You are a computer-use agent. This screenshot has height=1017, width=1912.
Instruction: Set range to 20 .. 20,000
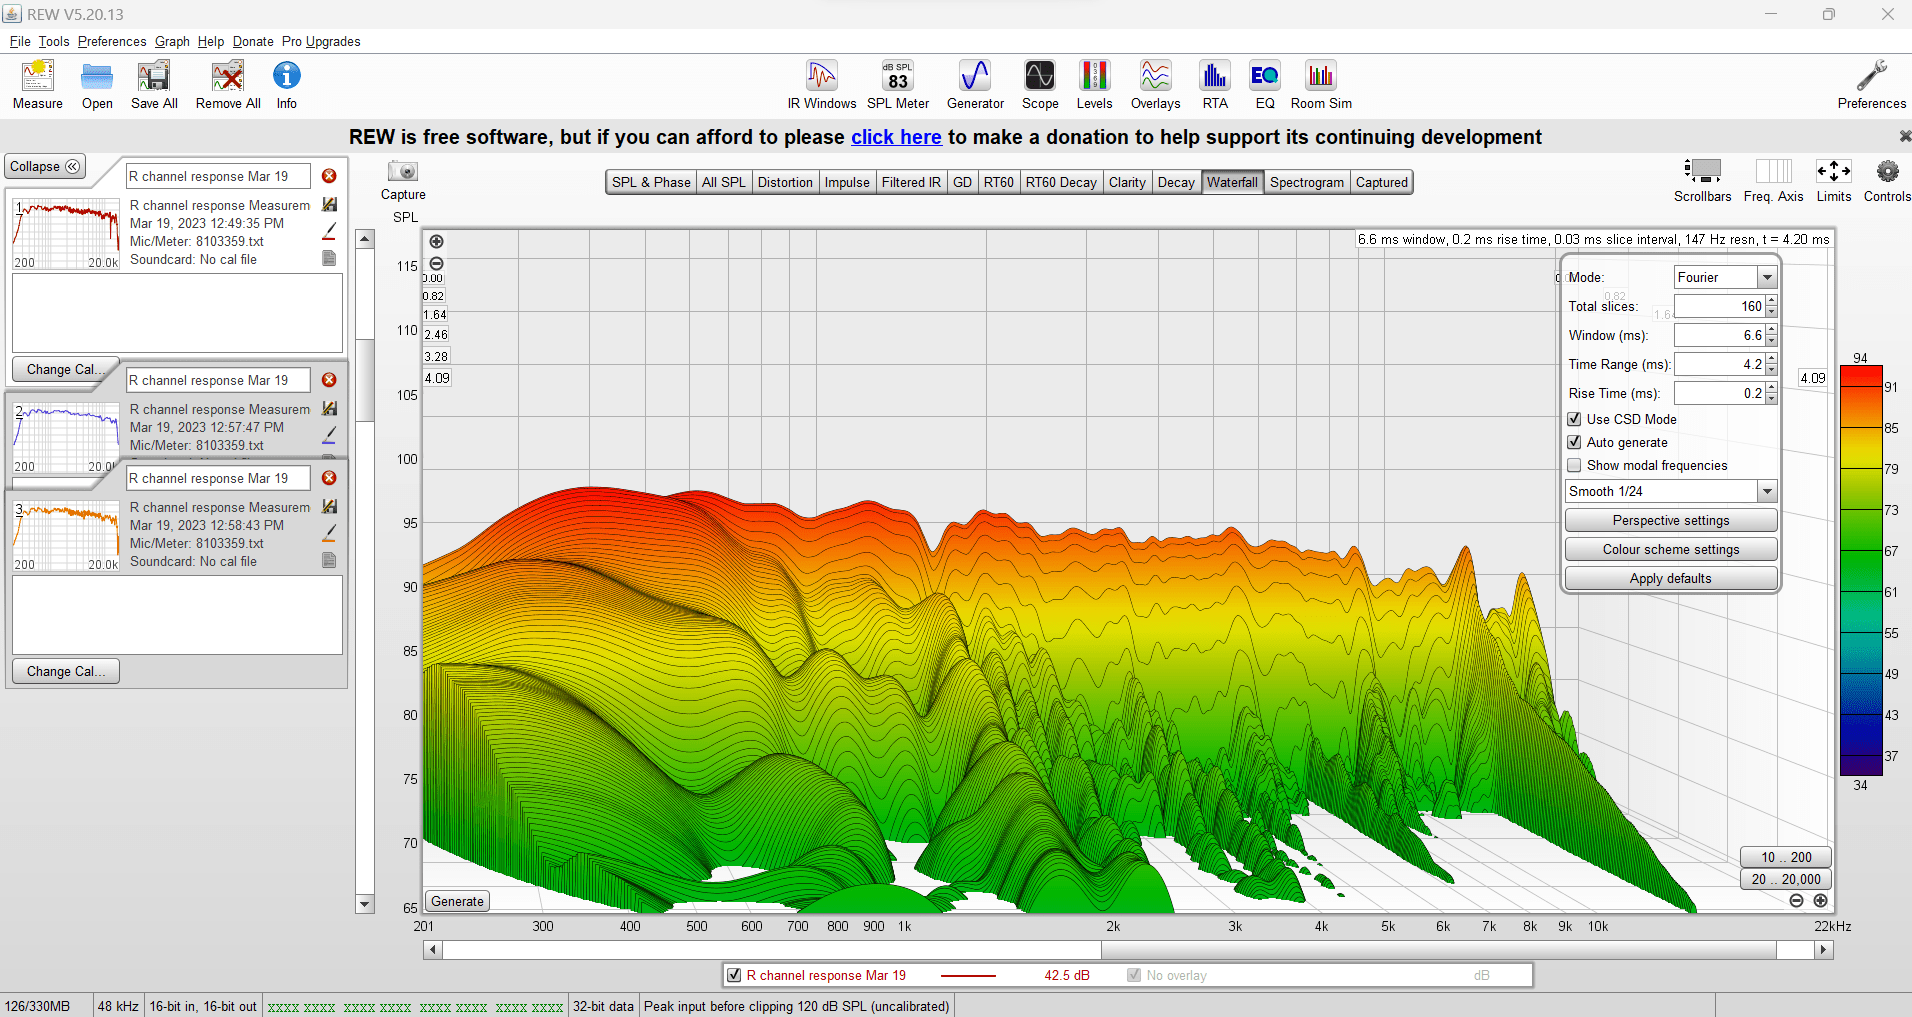click(x=1786, y=879)
